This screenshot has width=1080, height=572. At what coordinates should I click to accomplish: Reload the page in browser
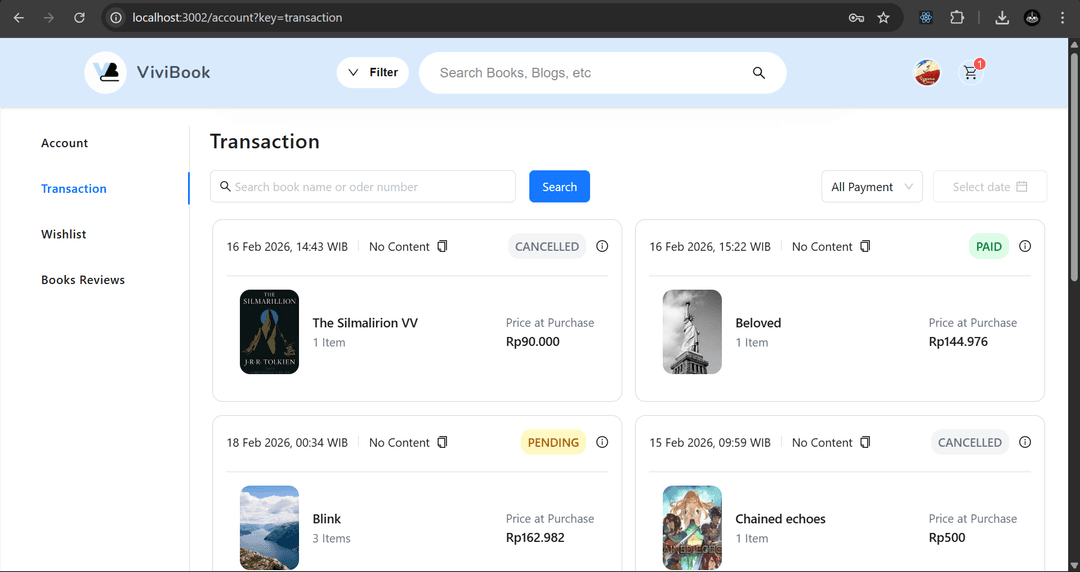coord(79,18)
